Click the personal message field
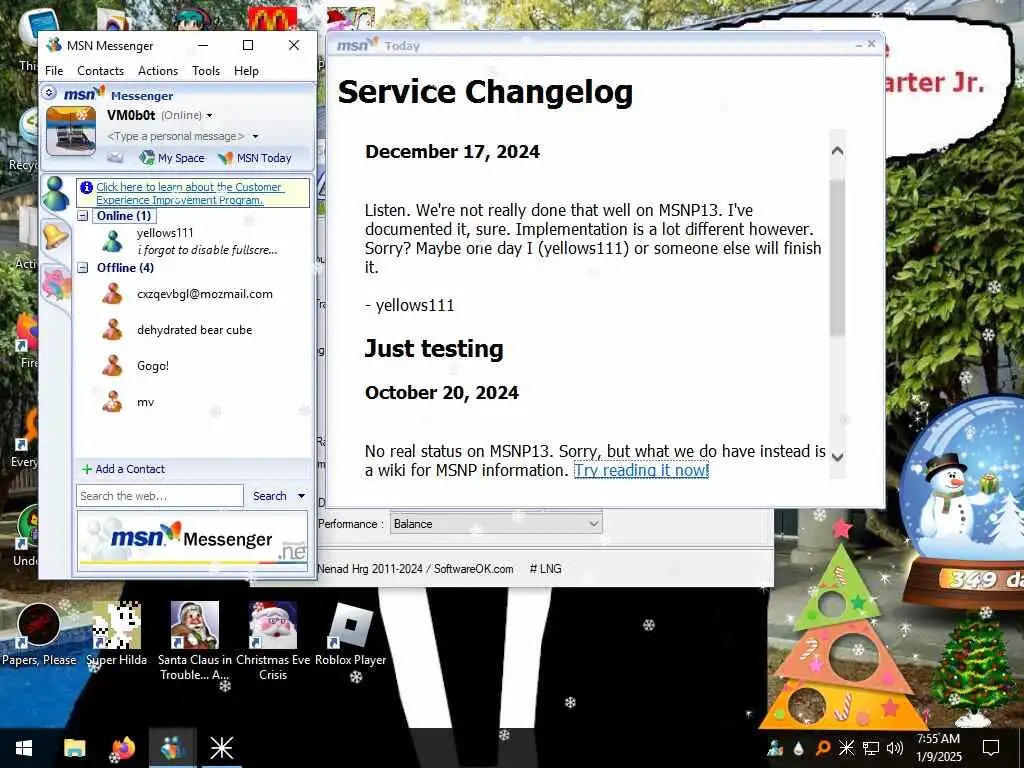This screenshot has height=768, width=1024. pos(175,136)
